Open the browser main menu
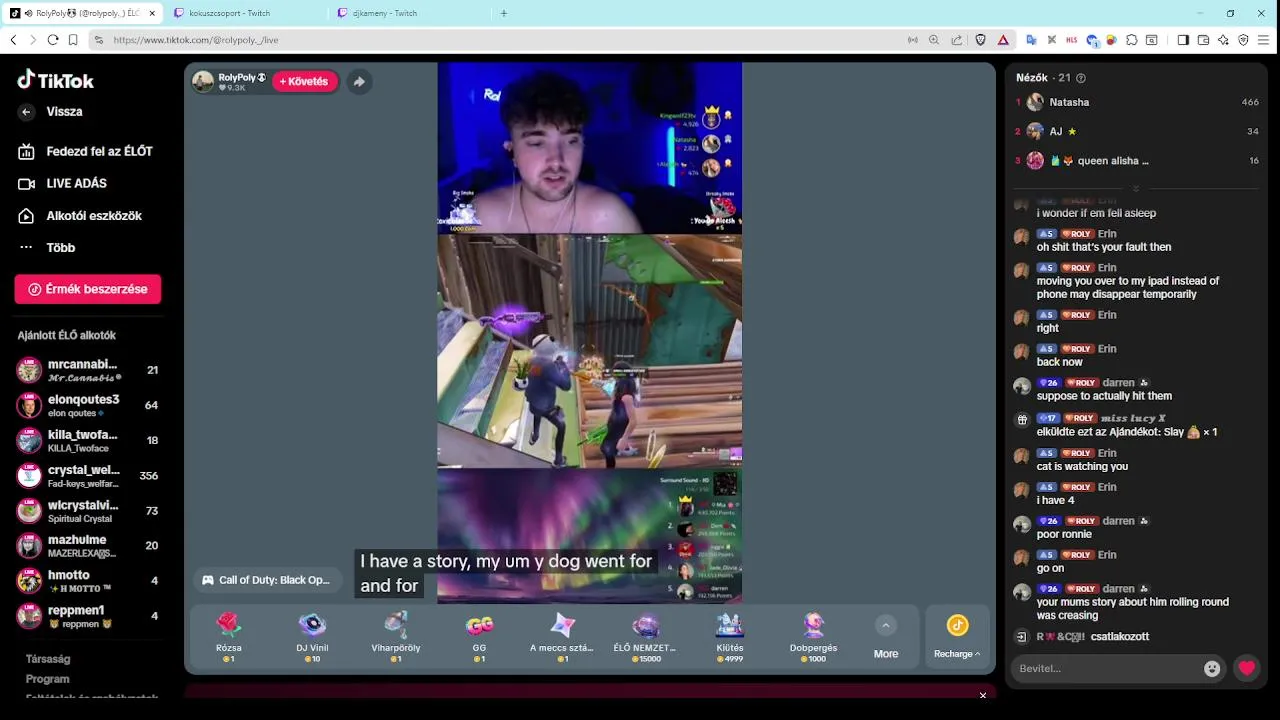Viewport: 1280px width, 720px height. 1263,40
